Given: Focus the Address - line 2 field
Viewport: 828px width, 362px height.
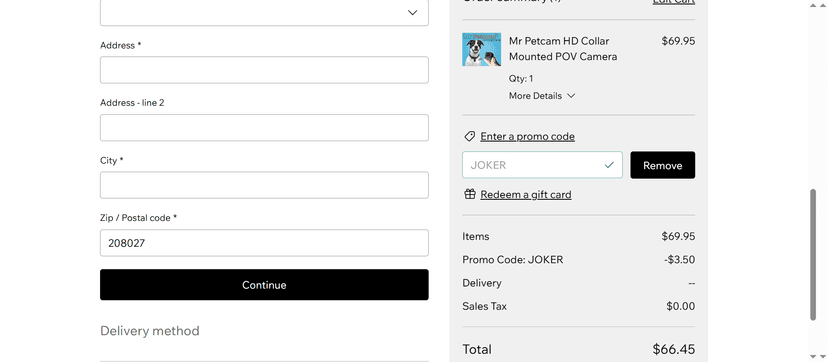Looking at the screenshot, I should click(x=264, y=128).
